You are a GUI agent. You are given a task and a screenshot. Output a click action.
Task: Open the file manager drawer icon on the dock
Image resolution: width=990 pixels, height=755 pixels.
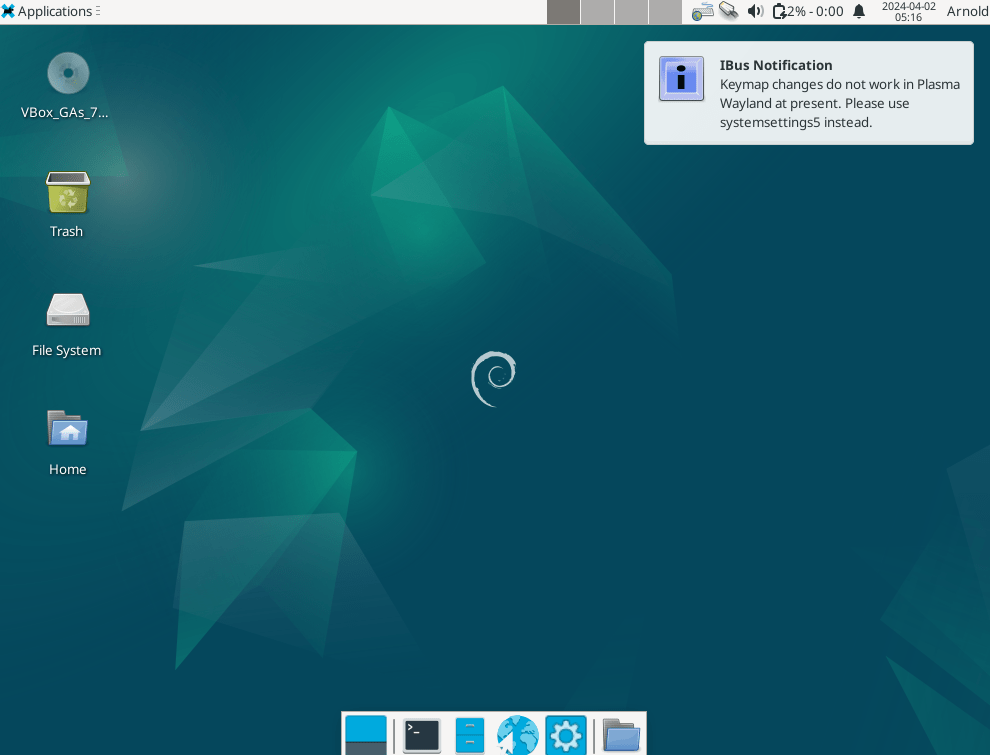tap(469, 735)
